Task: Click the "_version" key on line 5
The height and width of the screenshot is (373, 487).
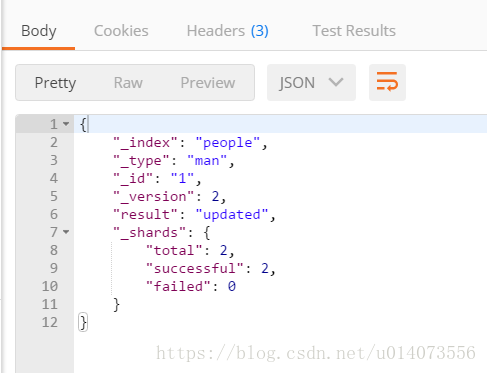Action: click(153, 197)
